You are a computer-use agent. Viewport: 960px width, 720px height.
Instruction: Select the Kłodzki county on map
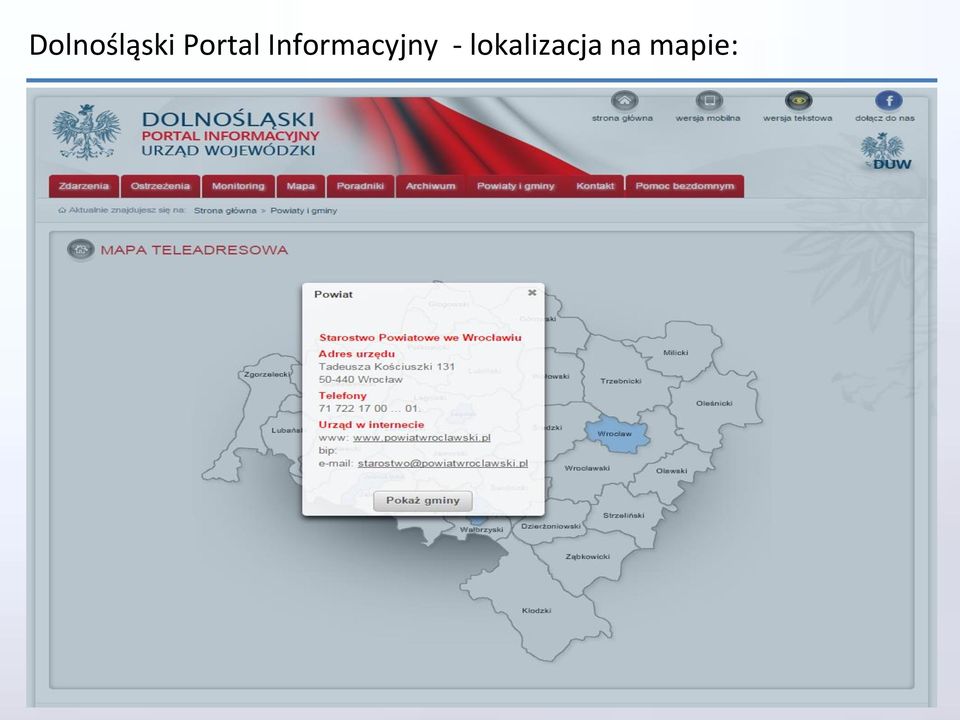click(x=536, y=611)
